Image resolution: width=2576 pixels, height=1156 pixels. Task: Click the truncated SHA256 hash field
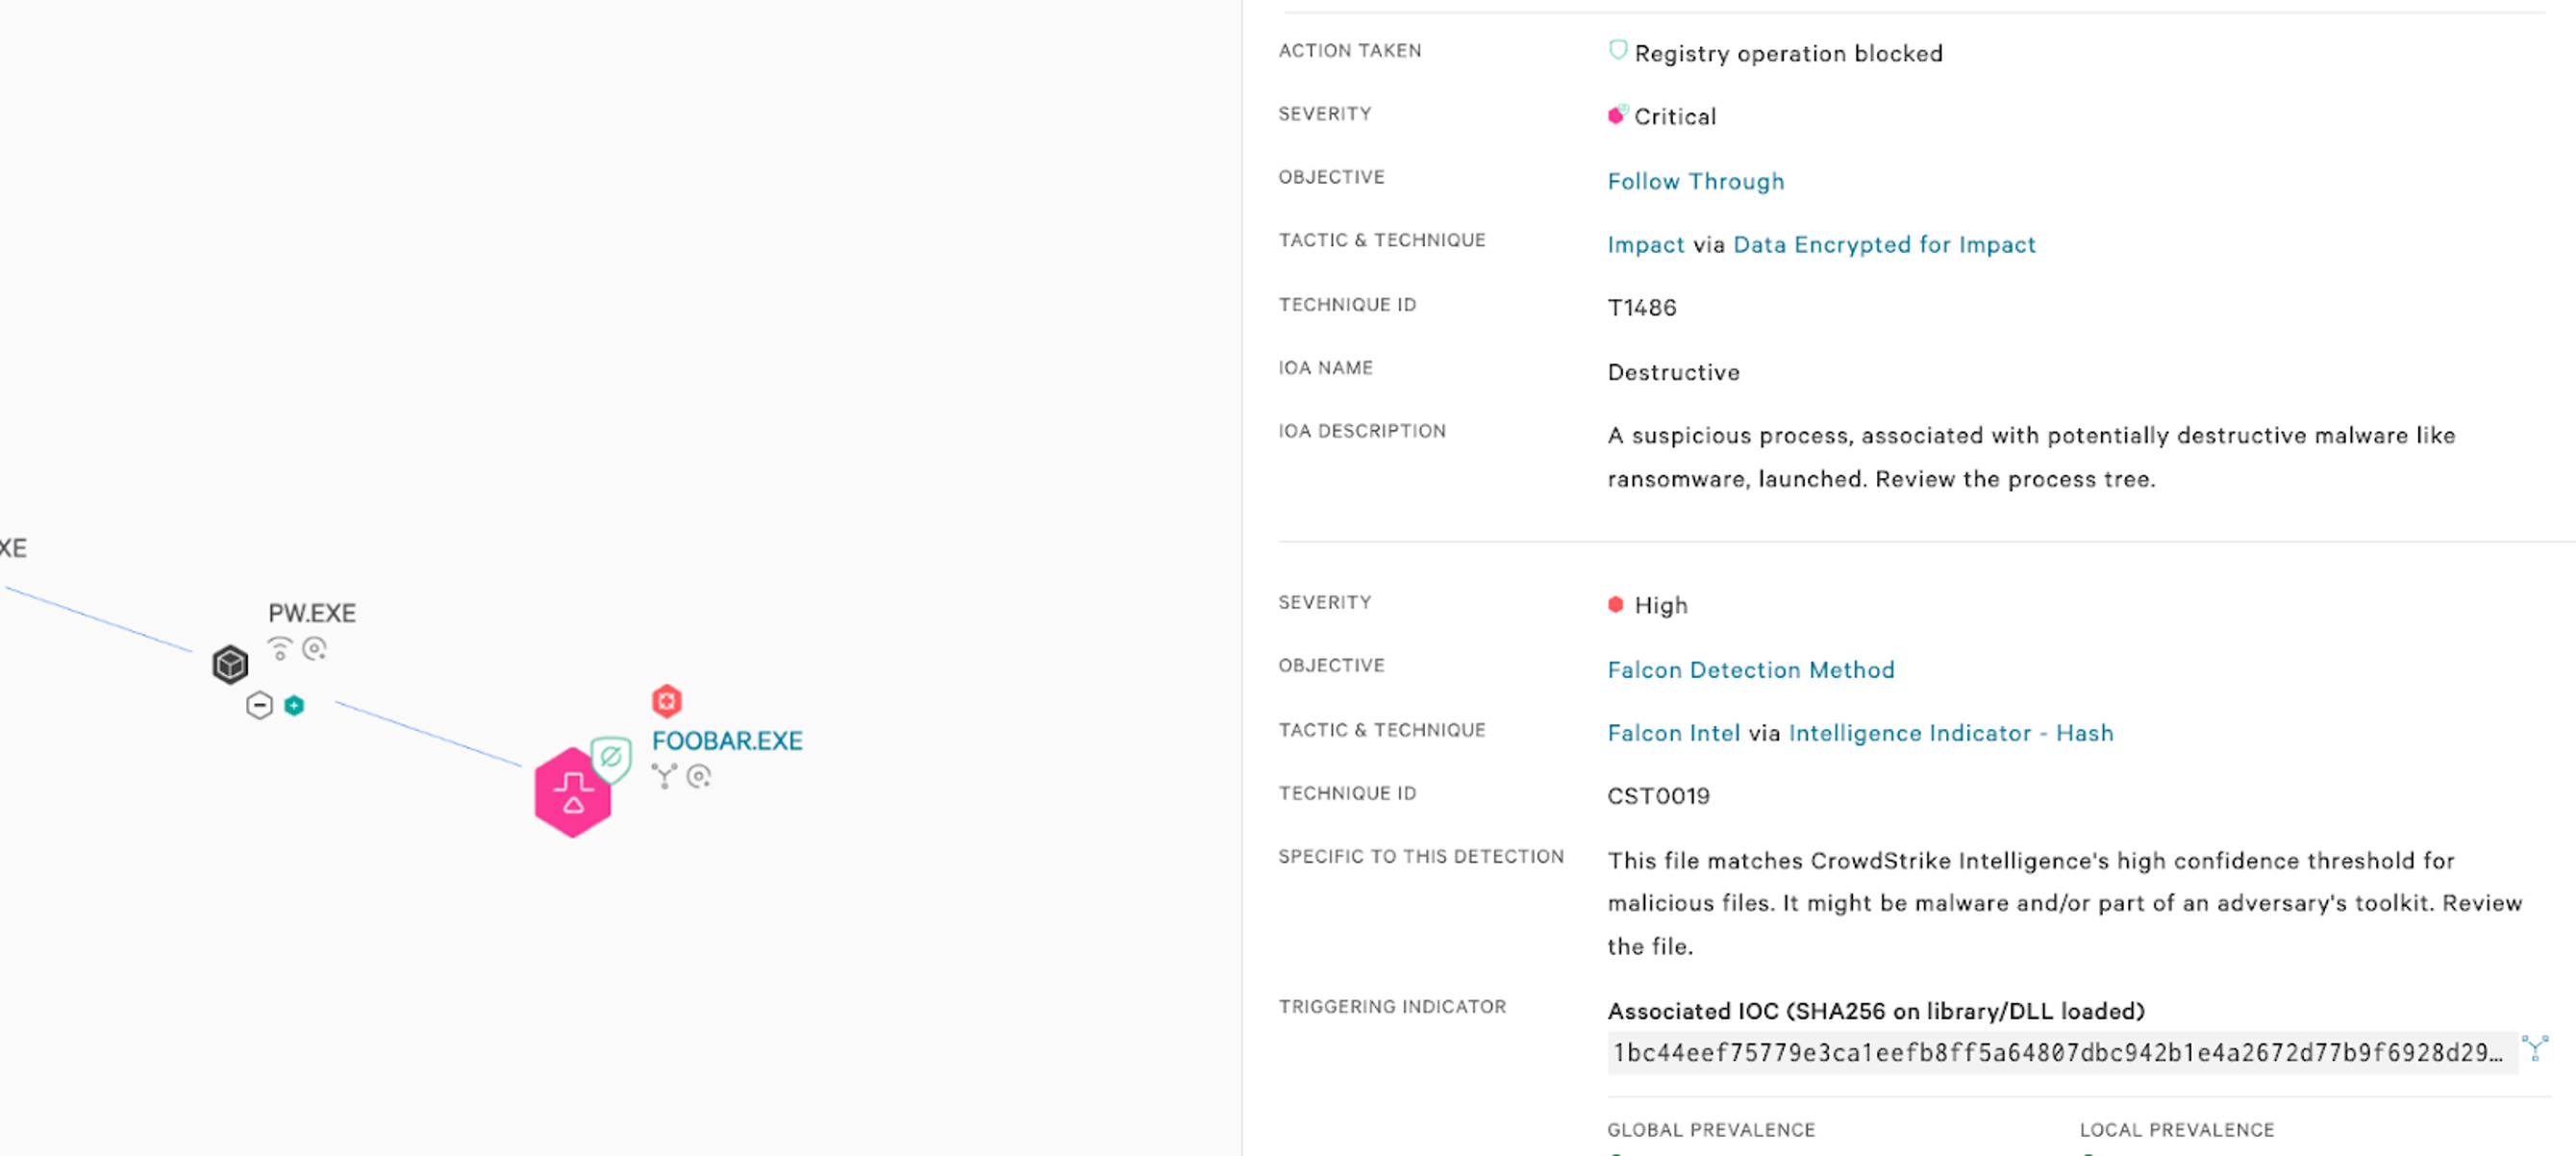click(2060, 1053)
